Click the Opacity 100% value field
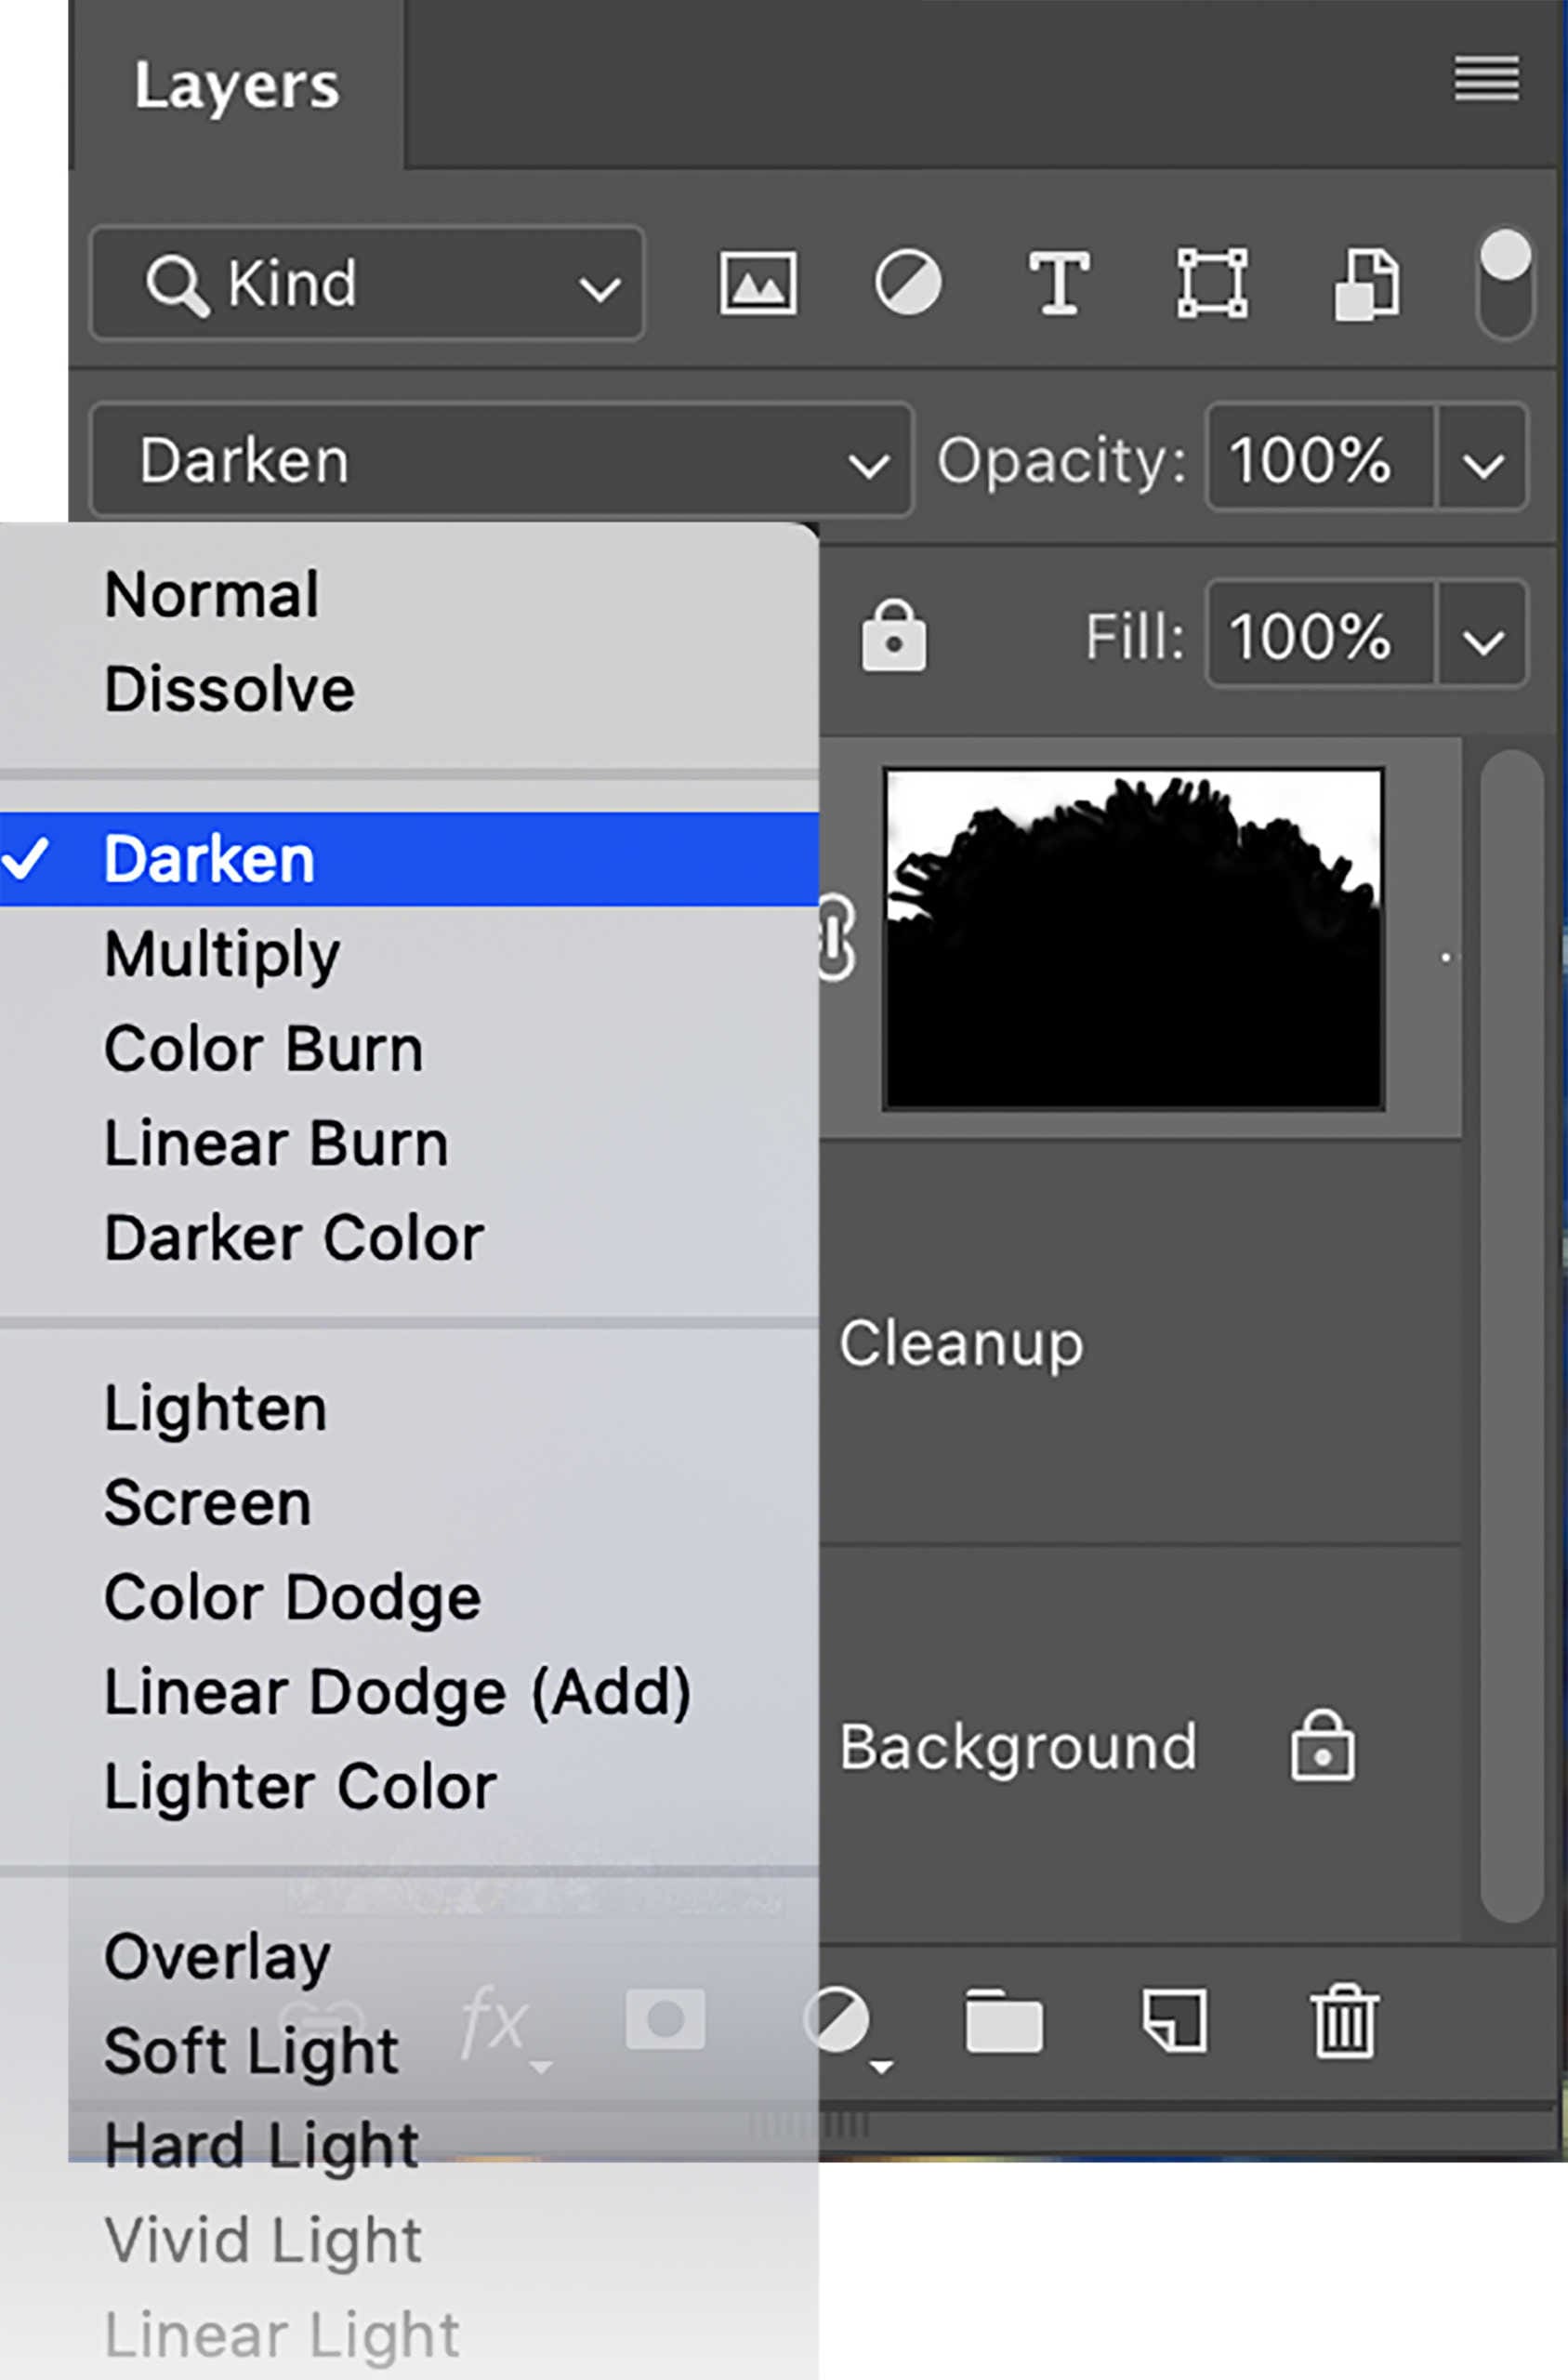The image size is (1568, 2380). (1318, 461)
